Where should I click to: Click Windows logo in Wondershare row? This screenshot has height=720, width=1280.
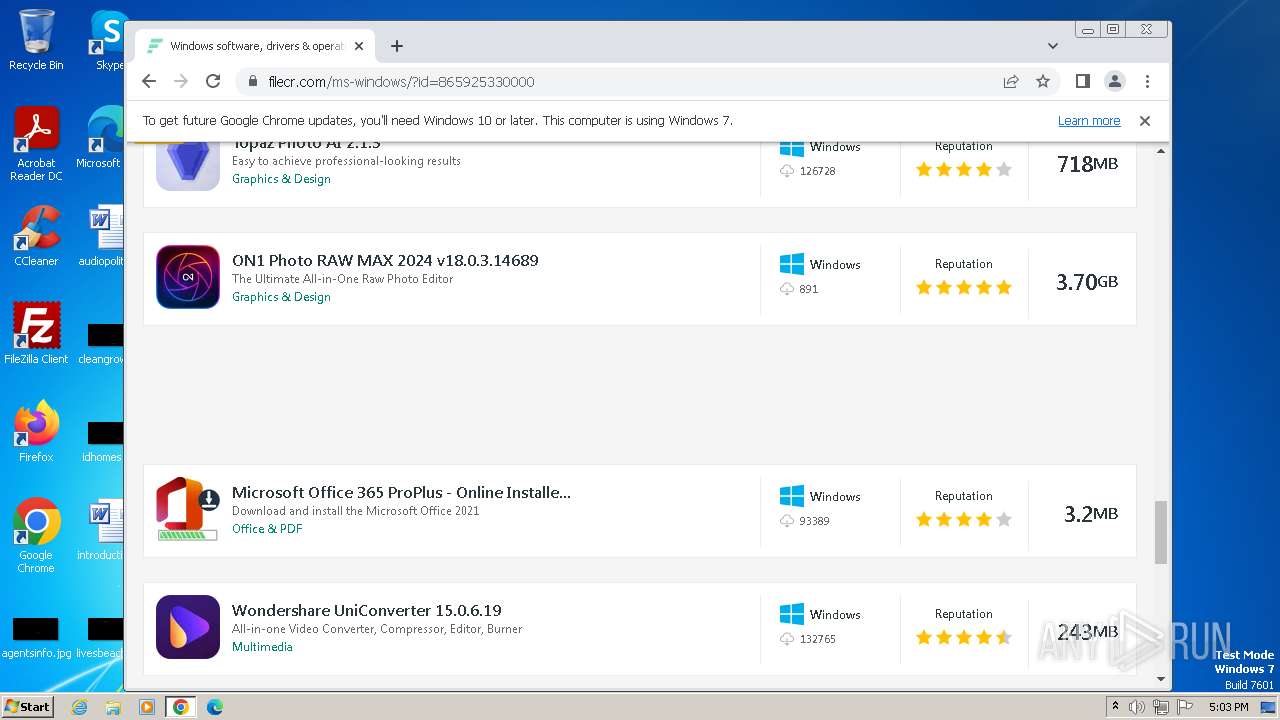[791, 614]
